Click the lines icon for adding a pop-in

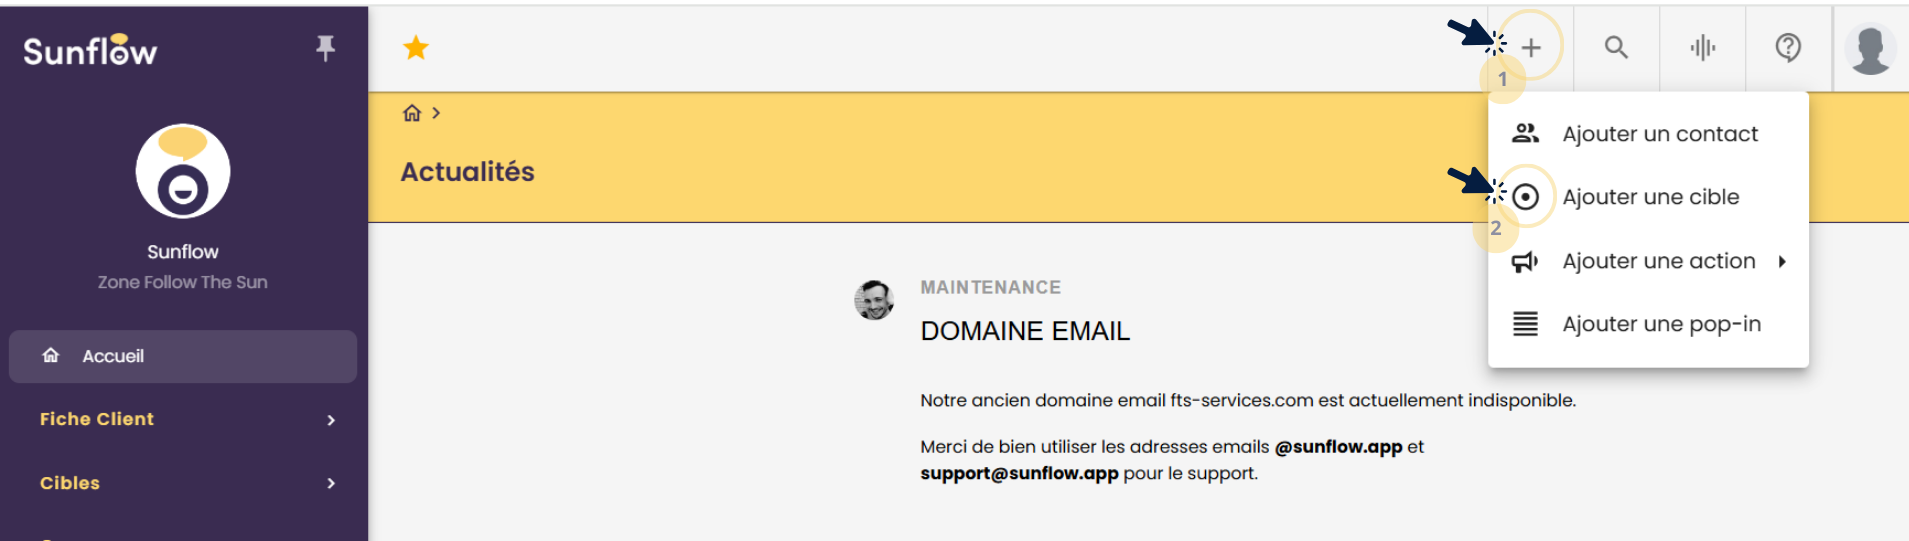click(1525, 324)
